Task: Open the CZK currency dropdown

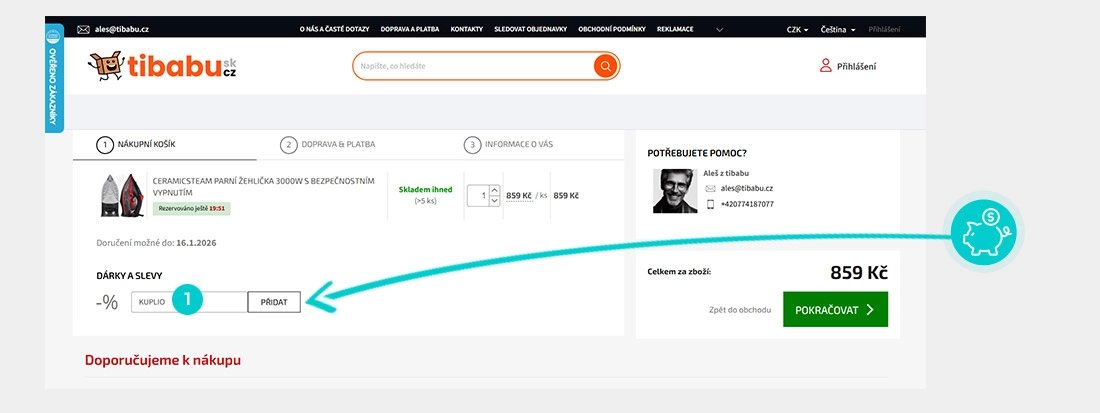Action: pyautogui.click(x=798, y=29)
